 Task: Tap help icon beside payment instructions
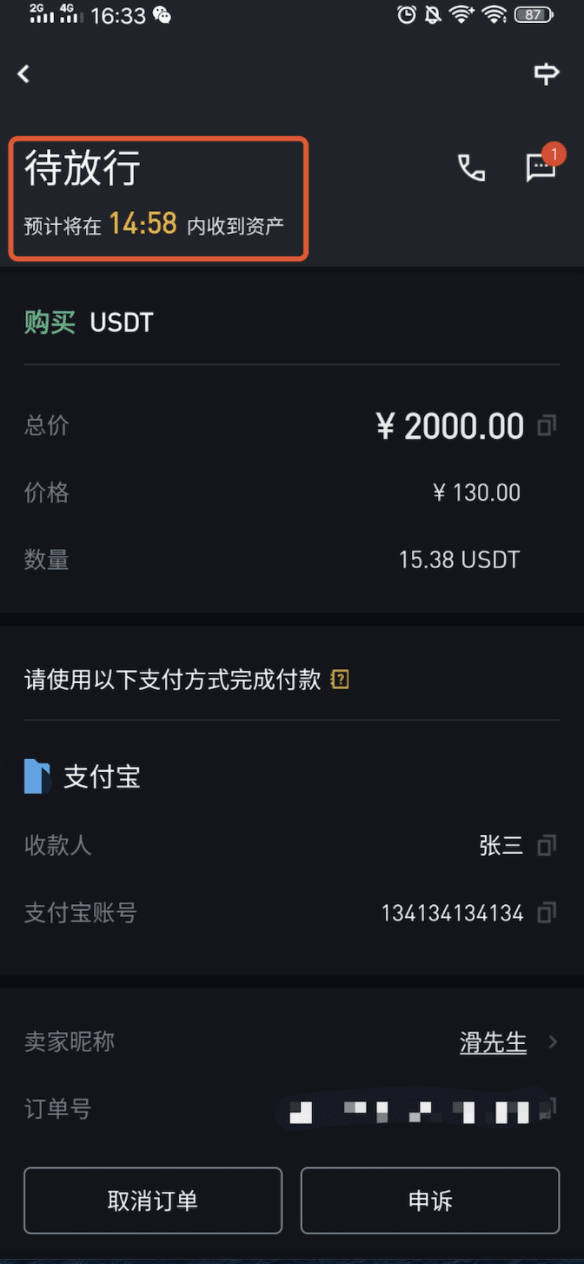click(340, 681)
